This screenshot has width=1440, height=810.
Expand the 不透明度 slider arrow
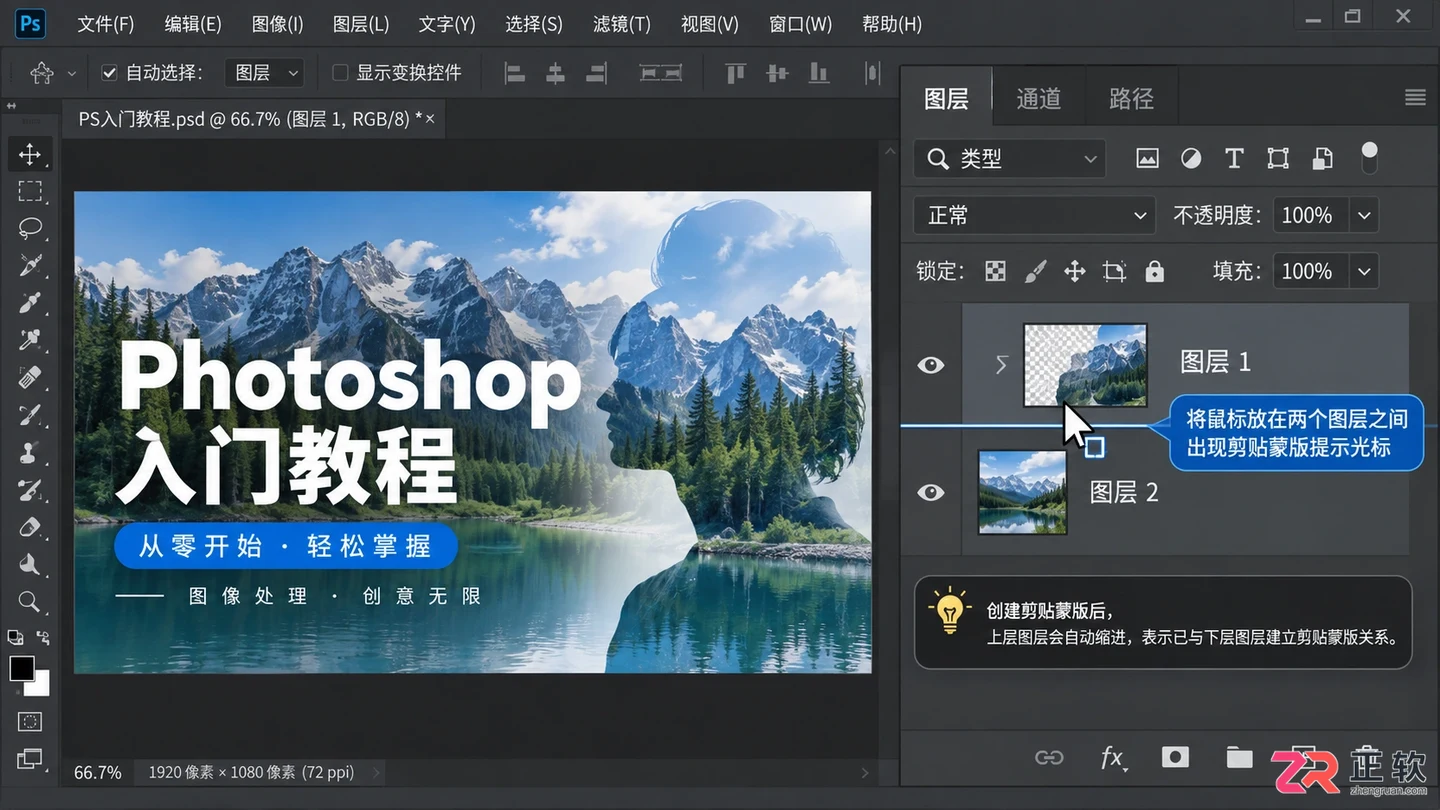coord(1363,215)
